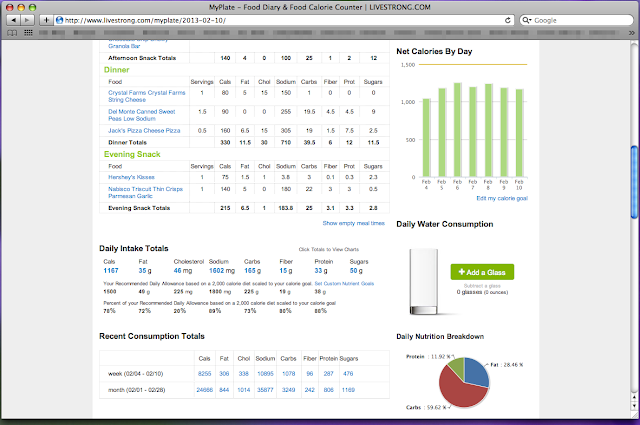Viewport: 640px width, 425px height.
Task: Click the add bookmark plus button
Action: pos(46,20)
